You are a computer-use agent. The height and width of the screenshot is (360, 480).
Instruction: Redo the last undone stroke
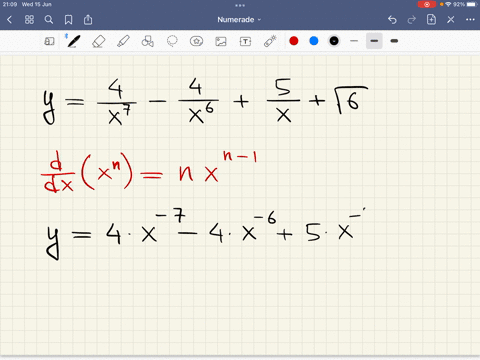pyautogui.click(x=412, y=20)
